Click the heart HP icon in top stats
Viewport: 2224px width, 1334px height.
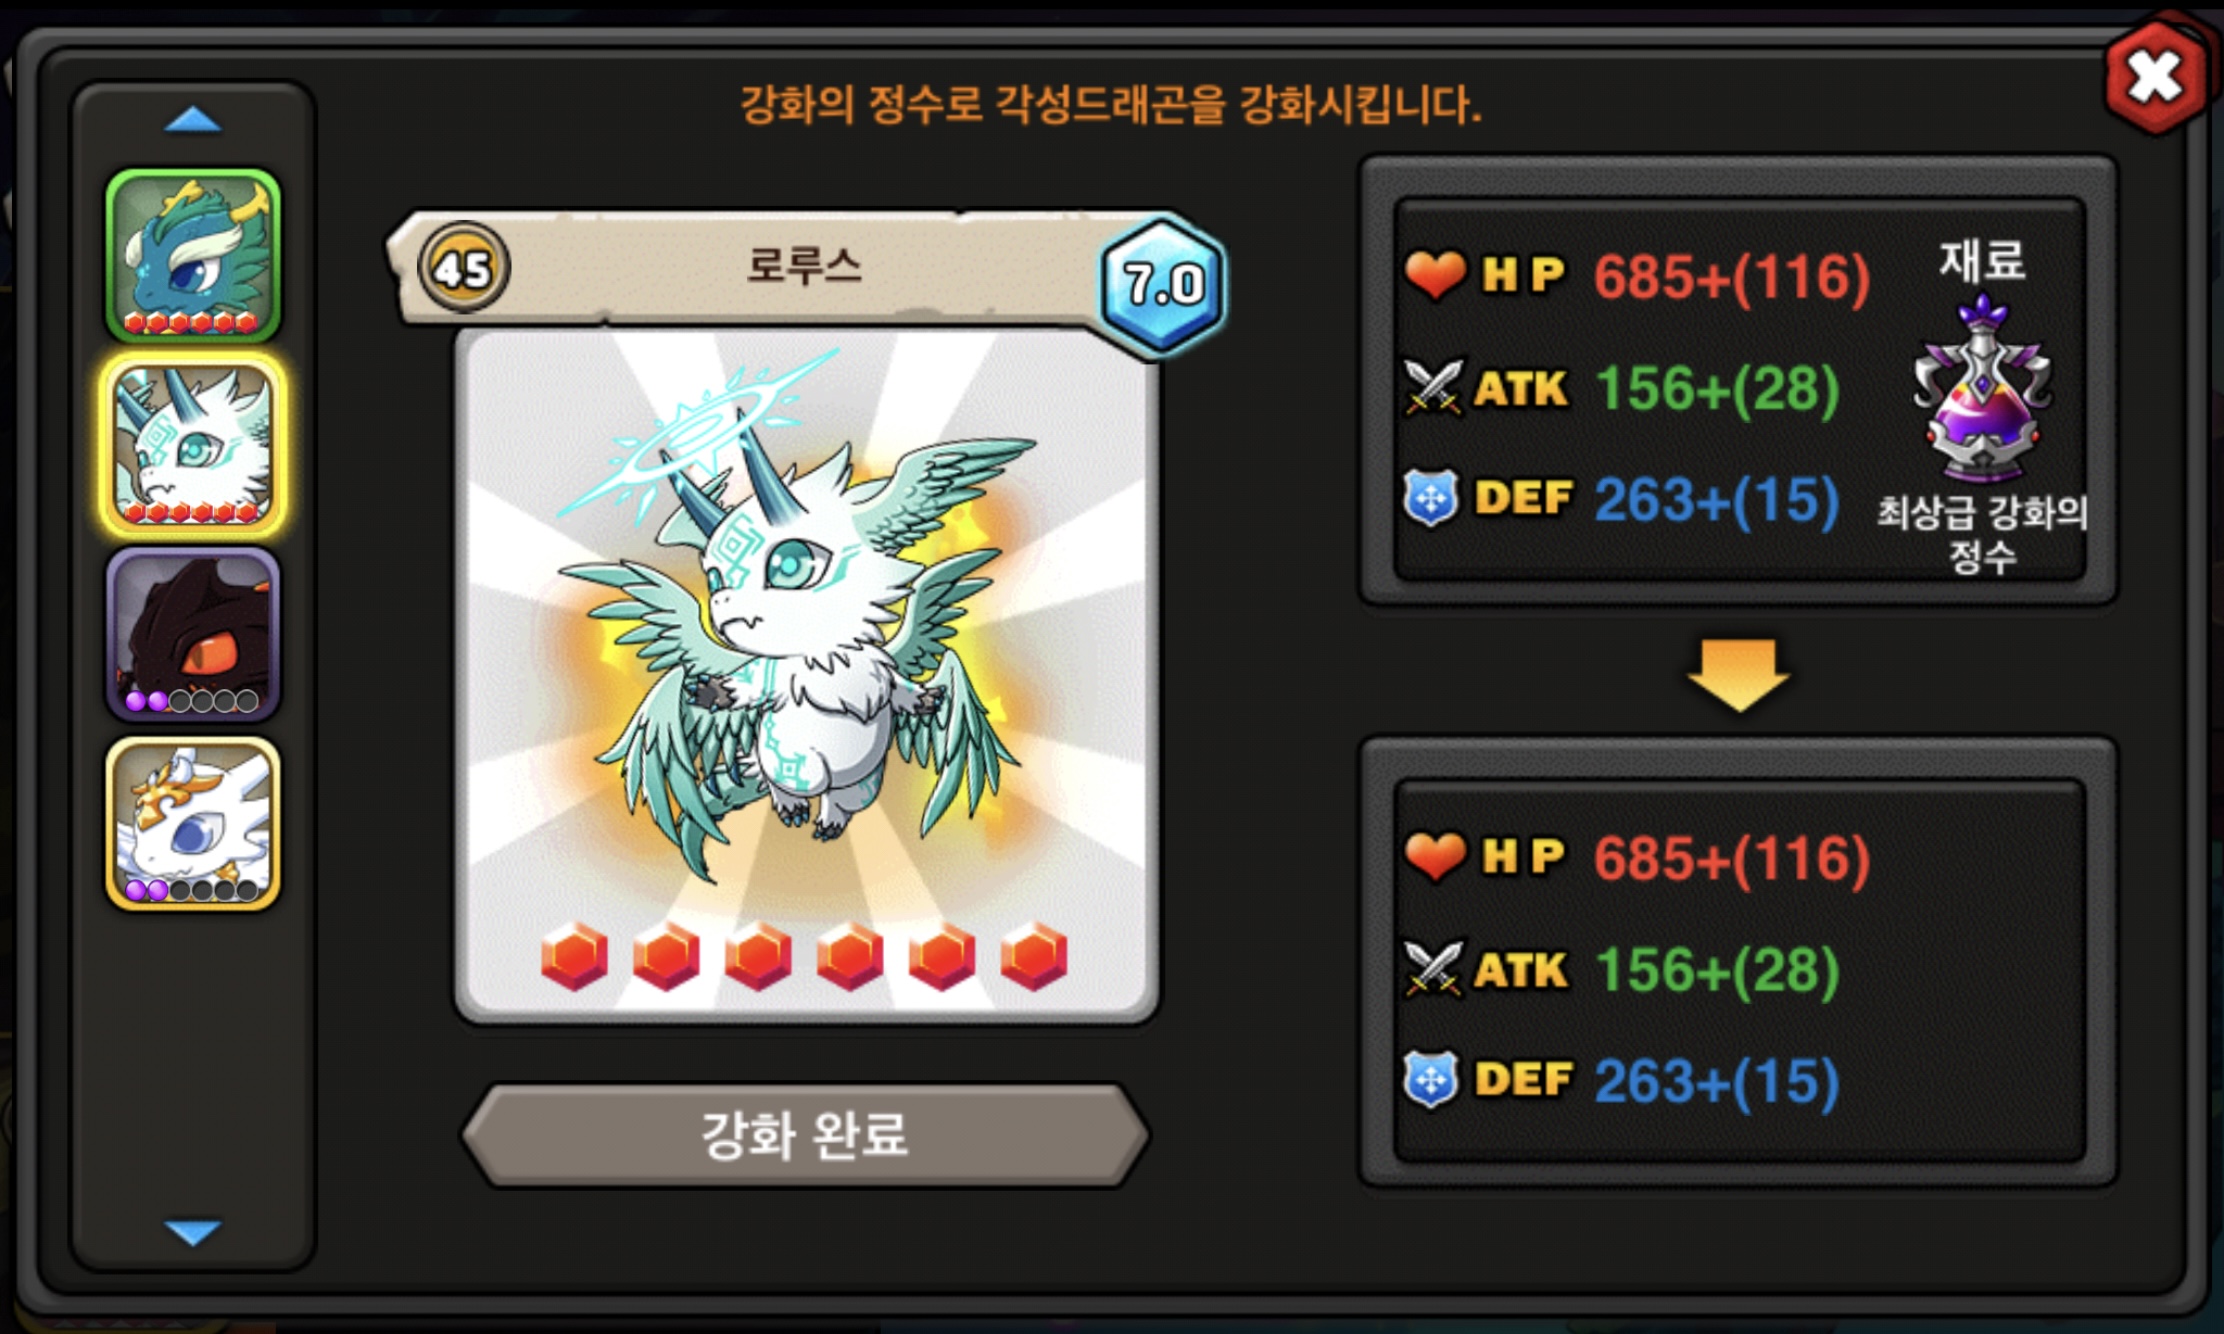point(1435,274)
